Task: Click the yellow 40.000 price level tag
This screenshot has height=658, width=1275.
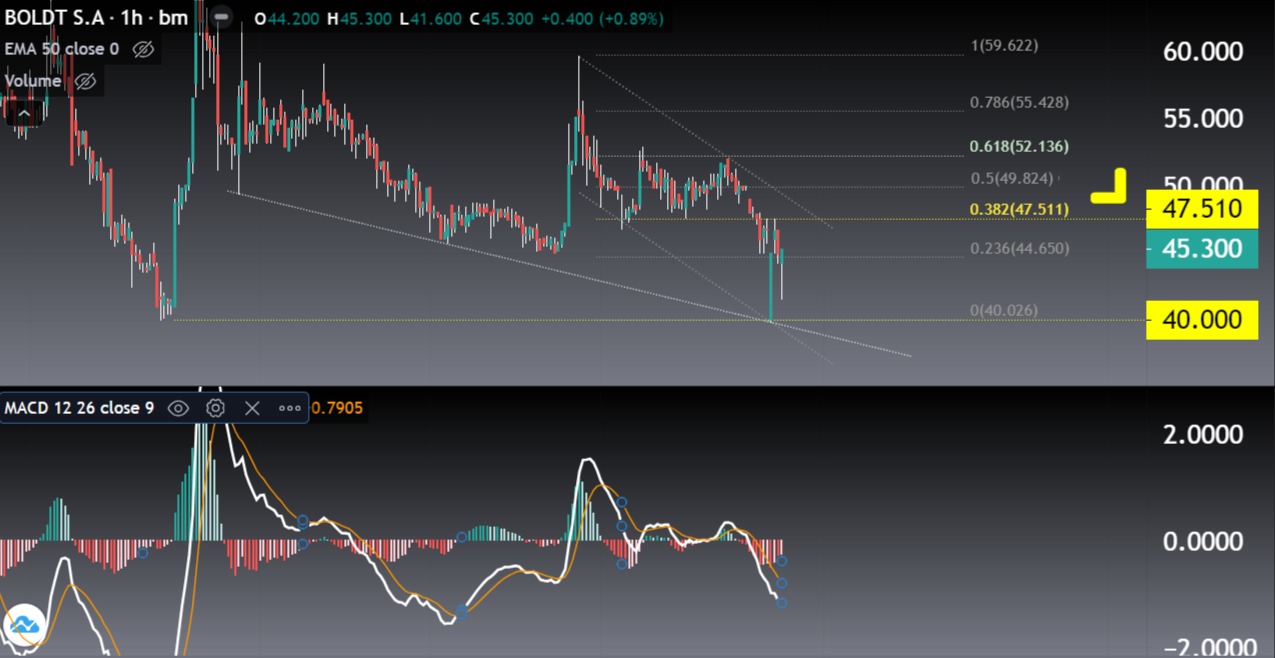Action: (1201, 320)
